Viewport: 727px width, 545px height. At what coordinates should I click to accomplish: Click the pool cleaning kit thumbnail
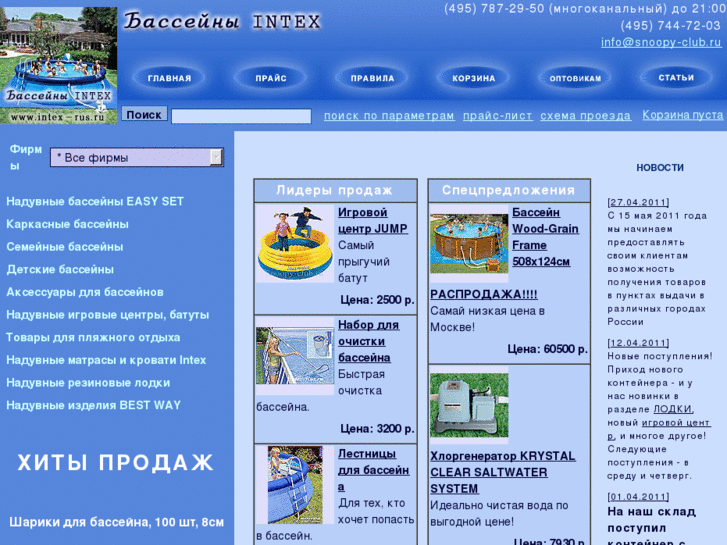(295, 356)
